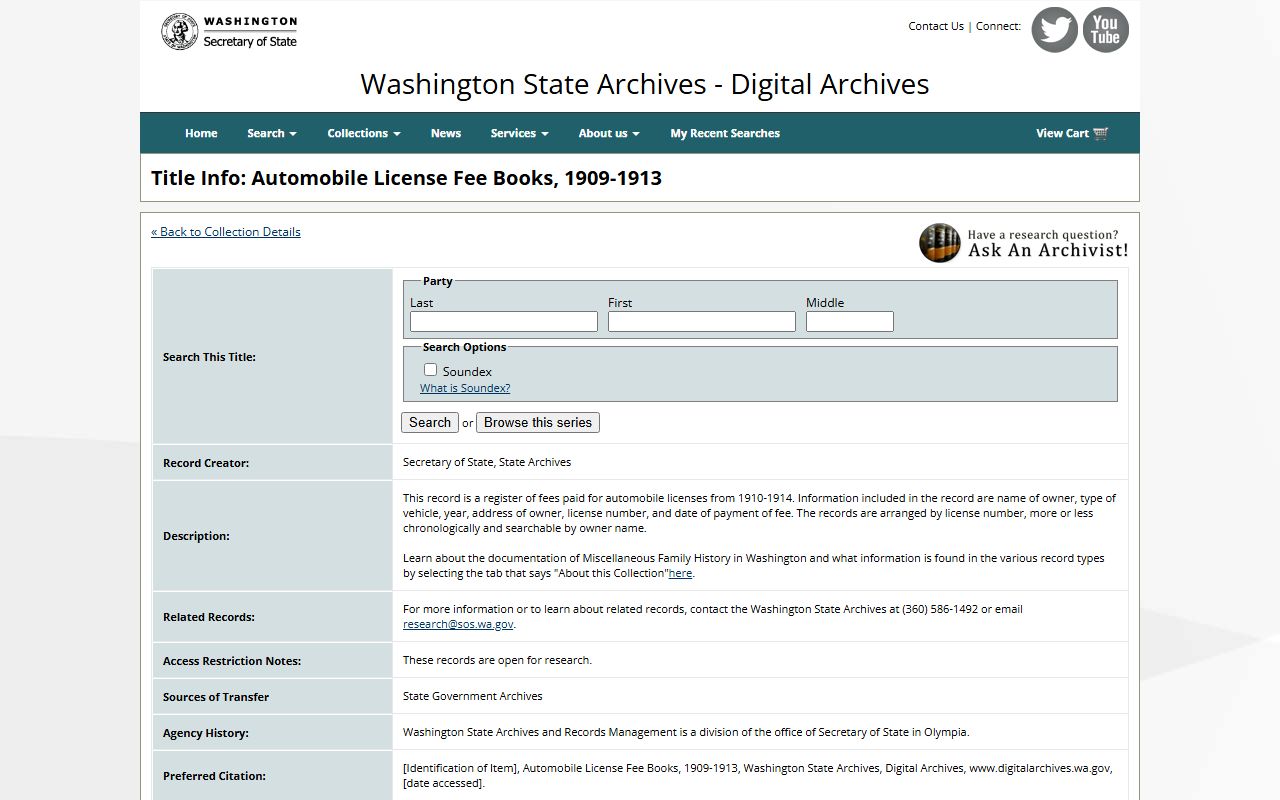1280x800 pixels.
Task: Focus the Middle name input field
Action: tap(850, 321)
